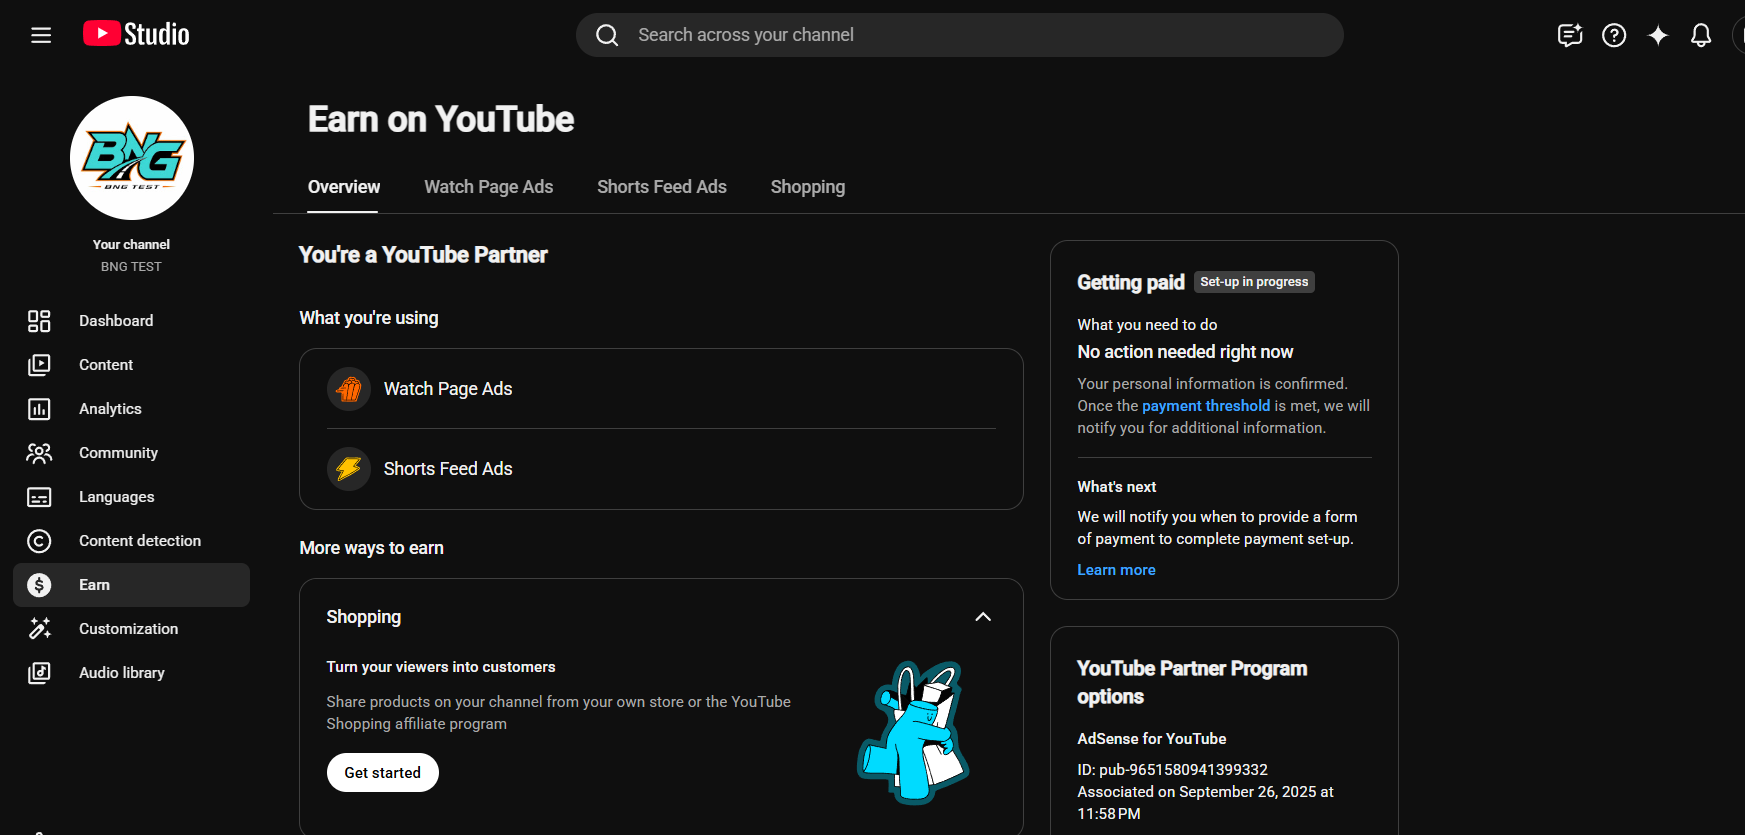Click the Audio library music icon
Image resolution: width=1745 pixels, height=835 pixels.
coord(39,673)
